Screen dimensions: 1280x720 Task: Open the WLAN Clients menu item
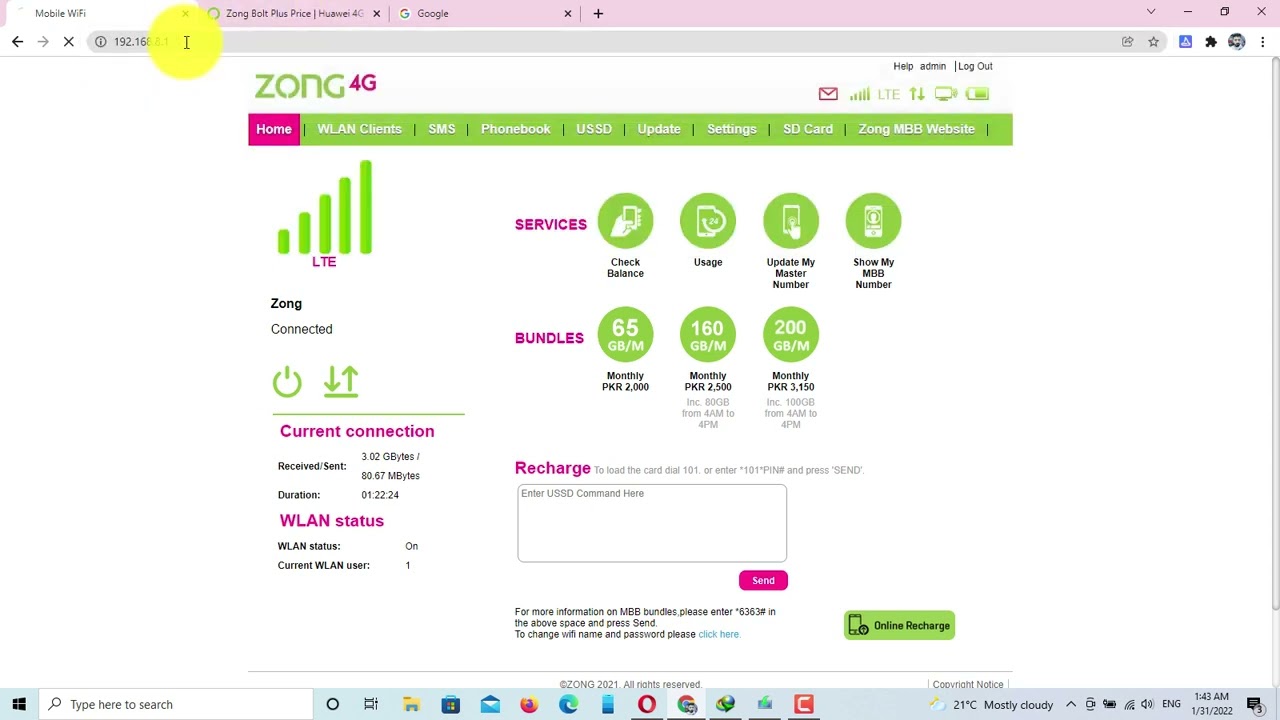pos(359,129)
